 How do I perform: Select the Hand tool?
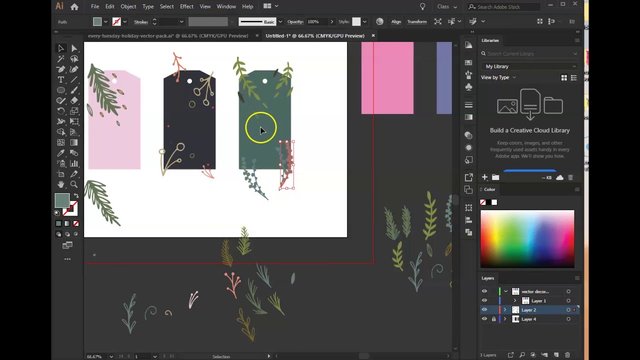pyautogui.click(x=61, y=184)
